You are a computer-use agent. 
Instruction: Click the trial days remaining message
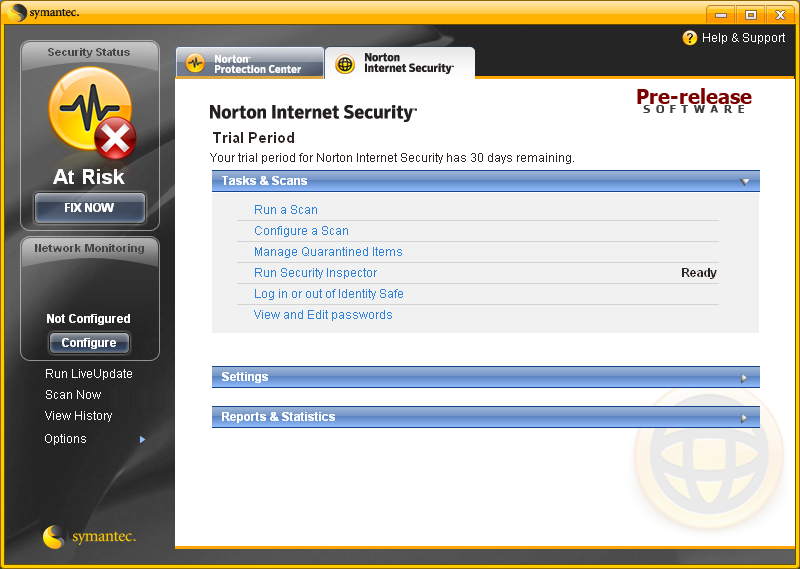point(392,158)
